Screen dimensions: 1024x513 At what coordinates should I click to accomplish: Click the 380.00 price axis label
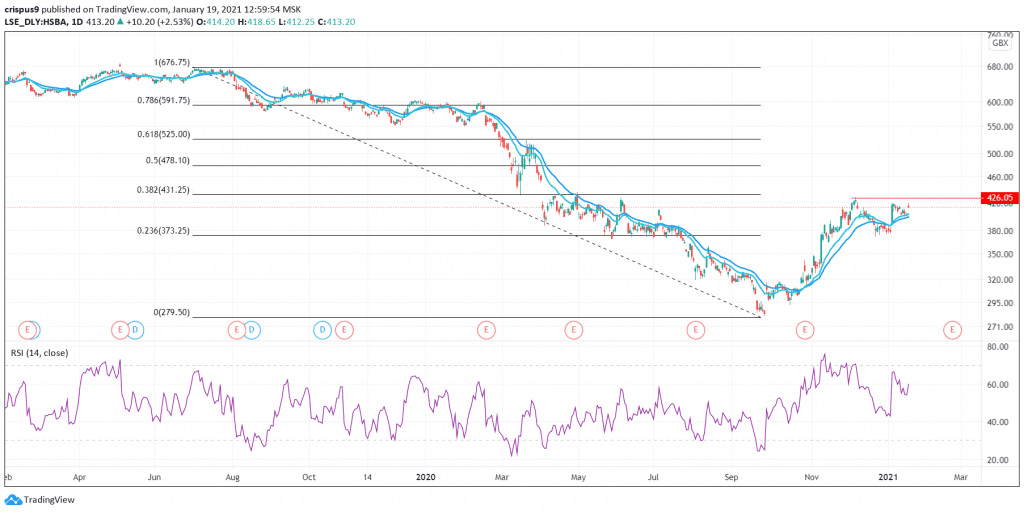1000,231
